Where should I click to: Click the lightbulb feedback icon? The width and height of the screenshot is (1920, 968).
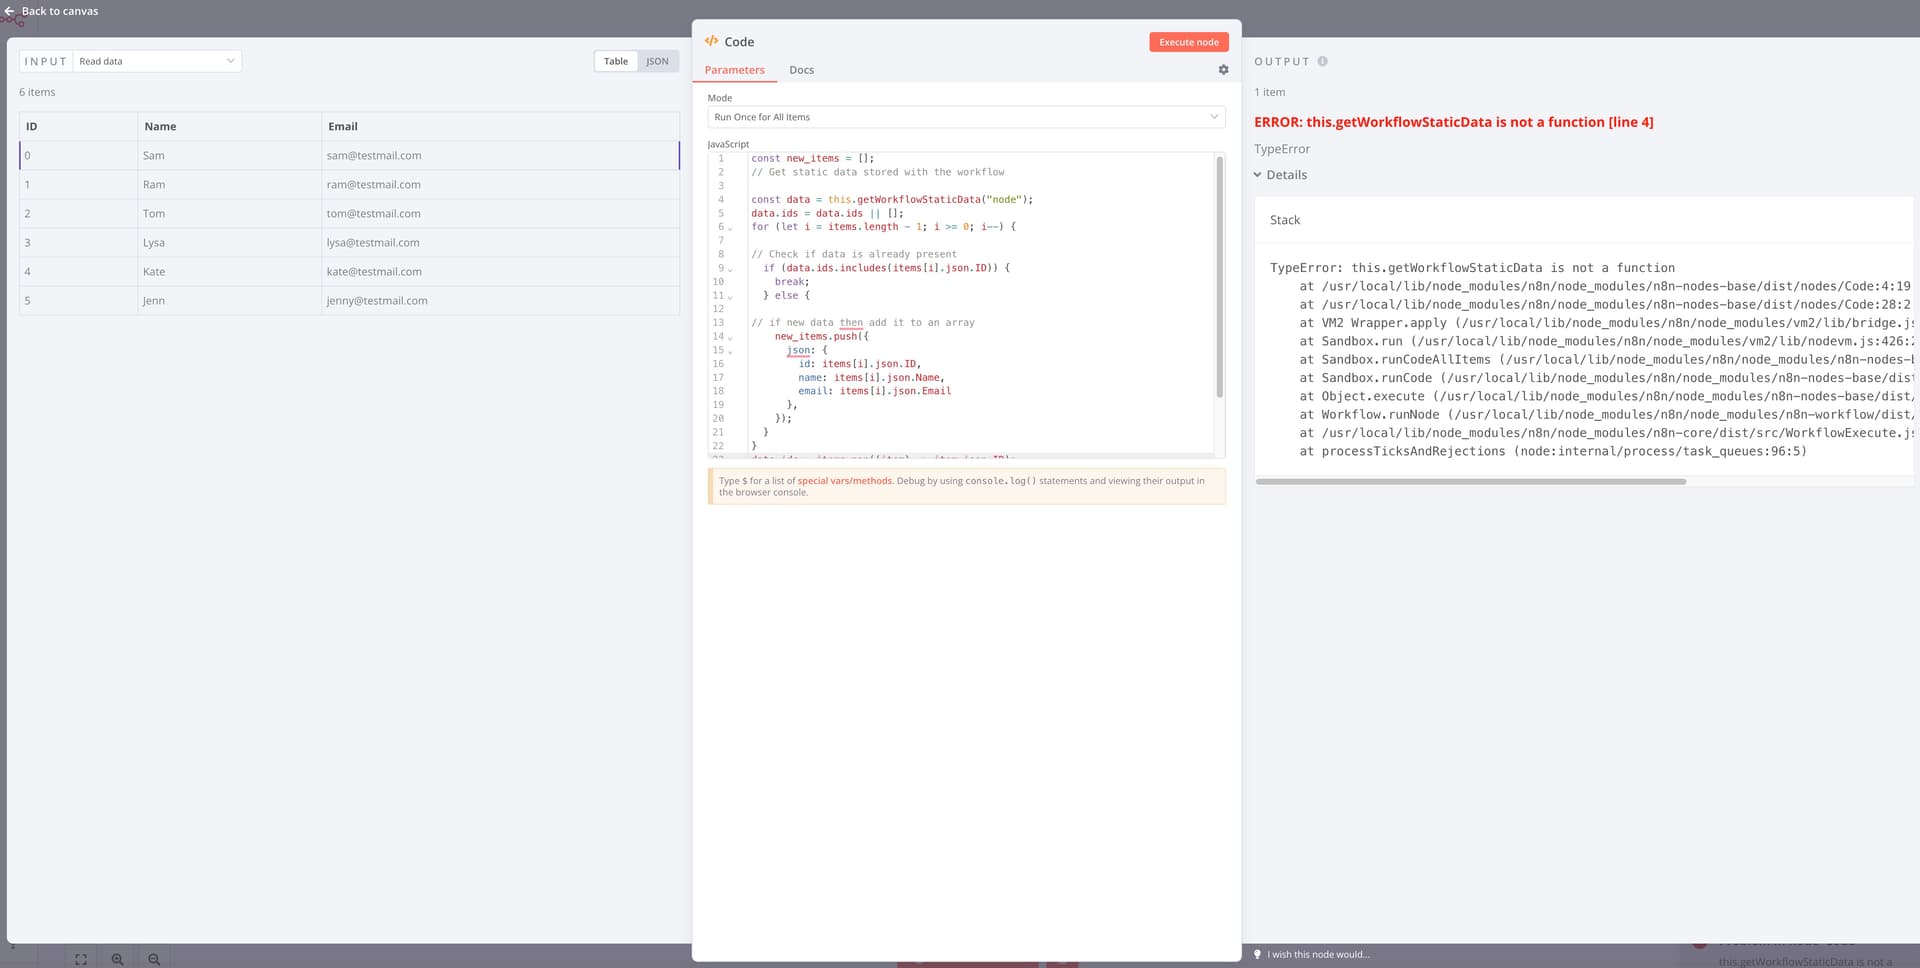(x=1258, y=954)
